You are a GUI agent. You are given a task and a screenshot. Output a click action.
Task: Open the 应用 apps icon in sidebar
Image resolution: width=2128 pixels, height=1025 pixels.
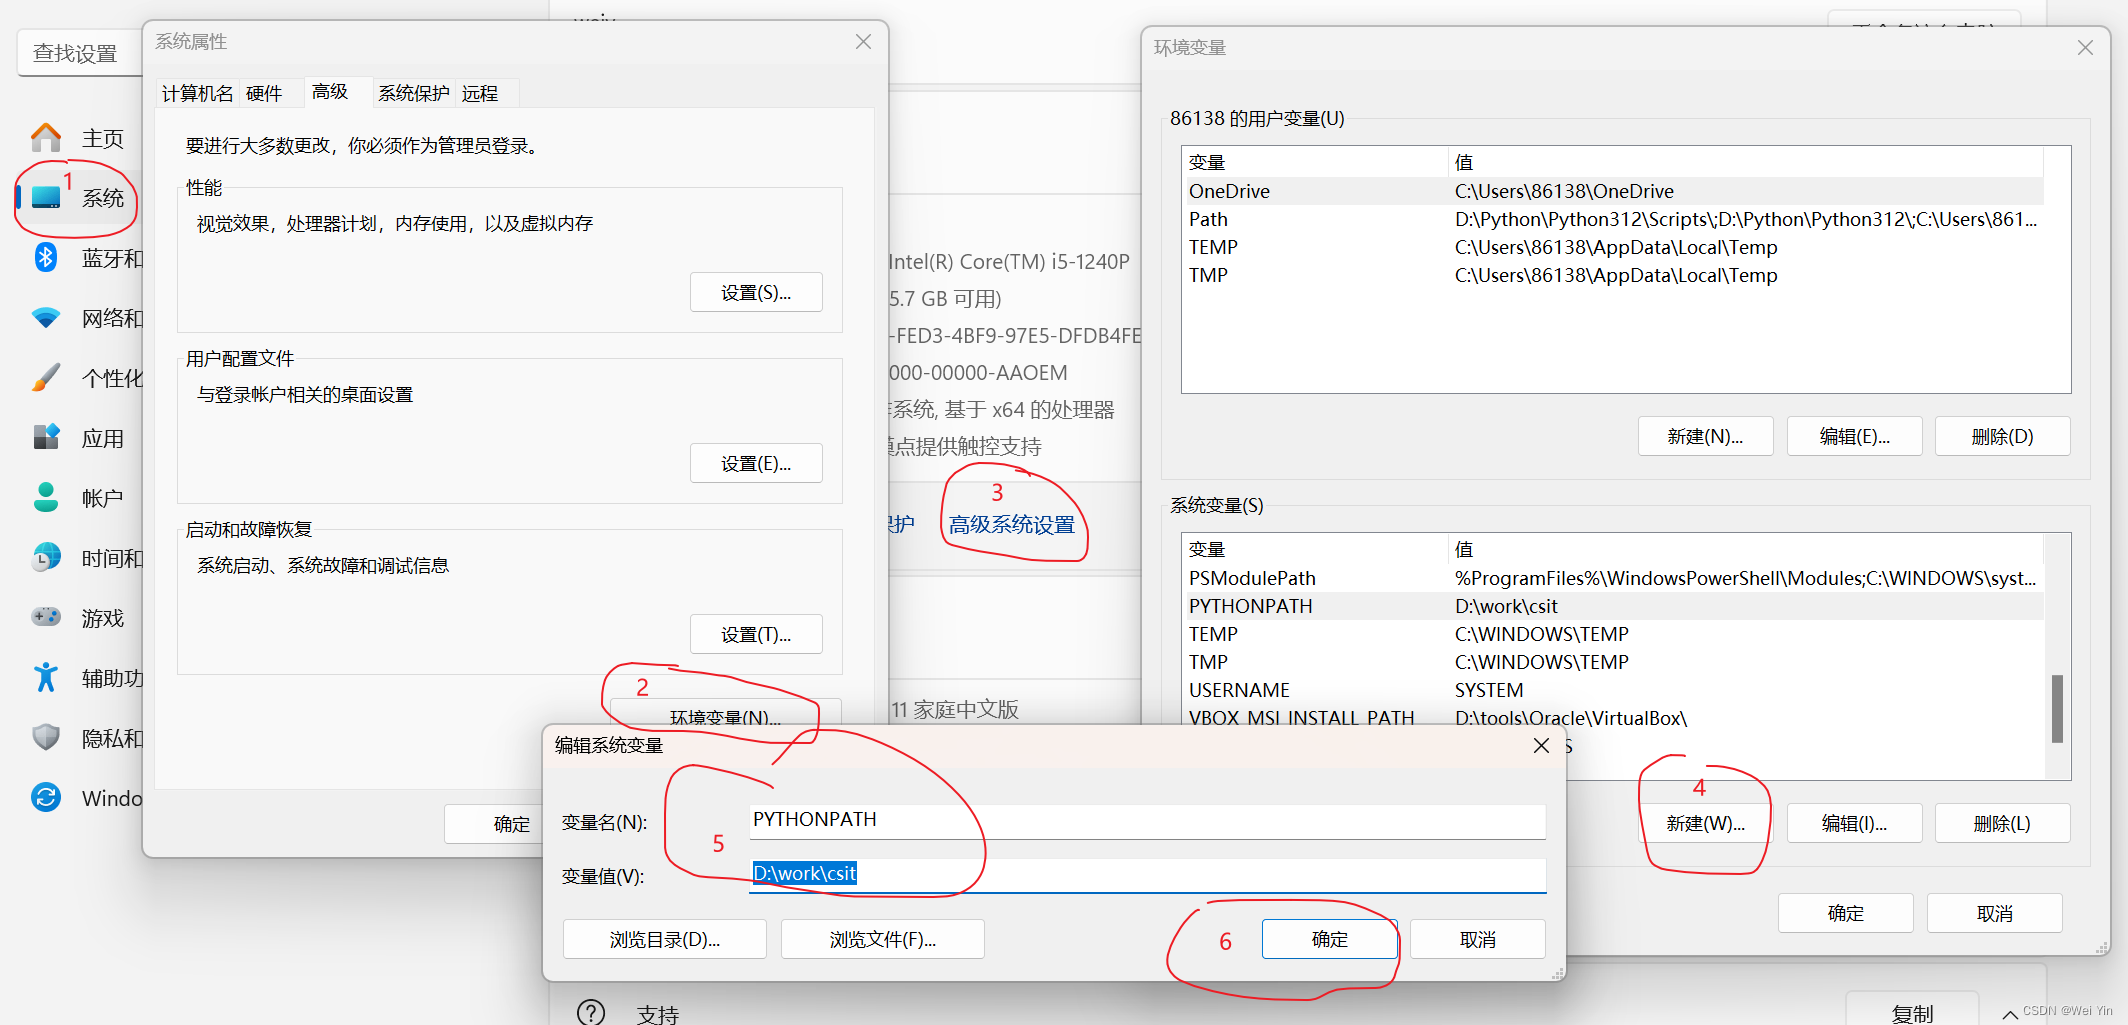click(x=46, y=438)
